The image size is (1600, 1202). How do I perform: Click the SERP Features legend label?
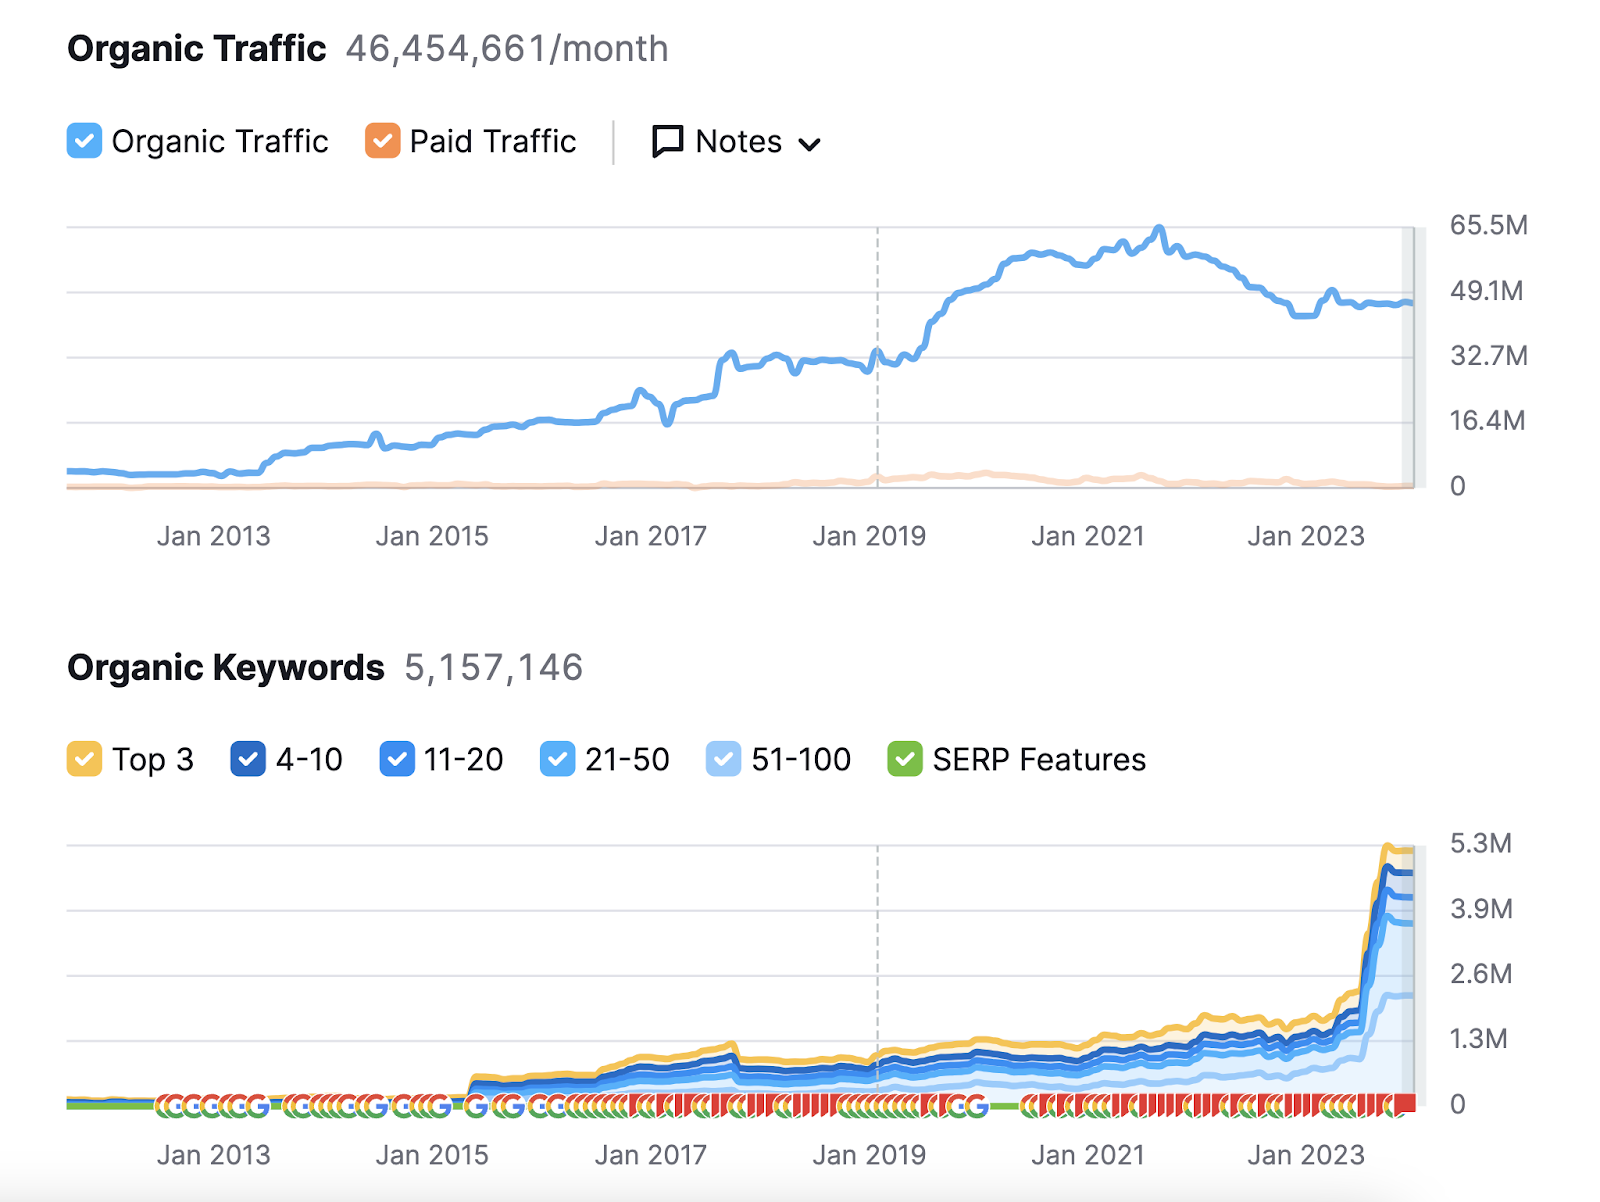click(1039, 759)
